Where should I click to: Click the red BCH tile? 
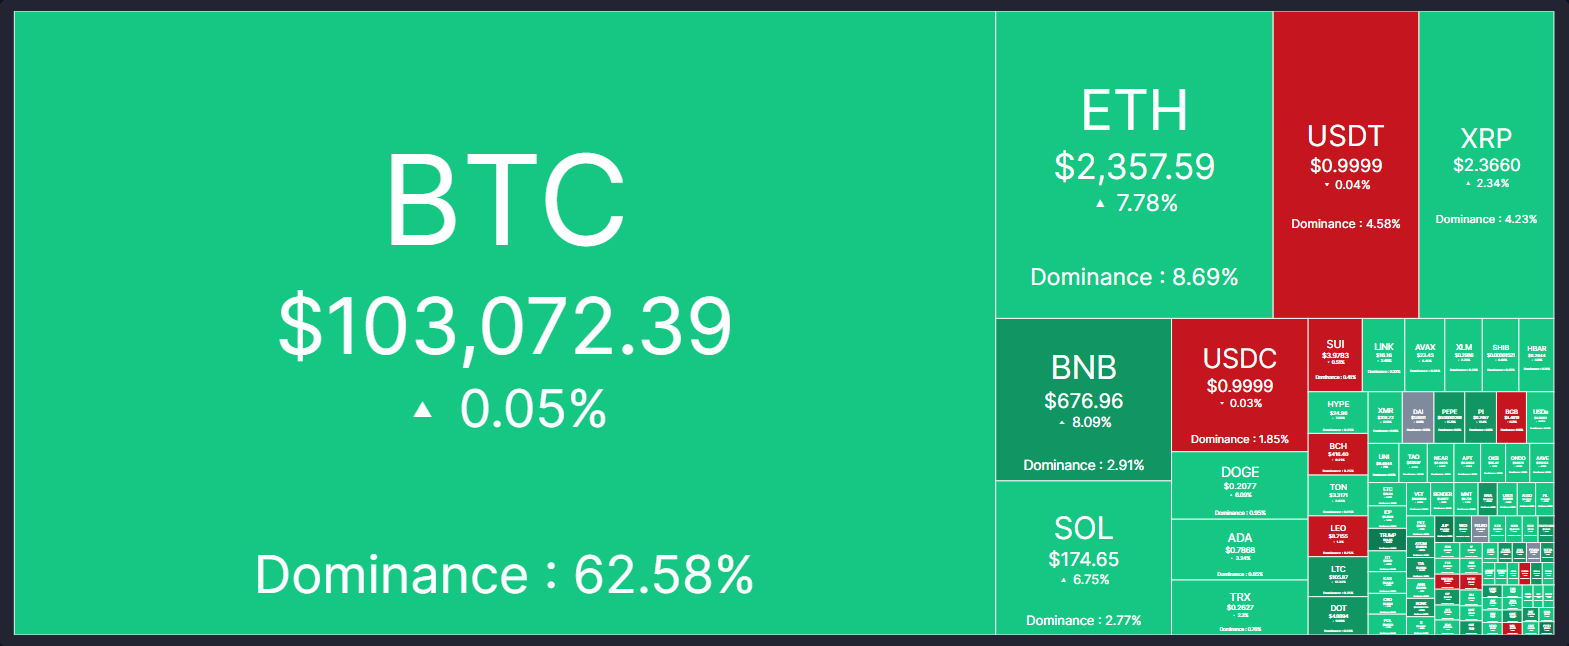(1338, 455)
